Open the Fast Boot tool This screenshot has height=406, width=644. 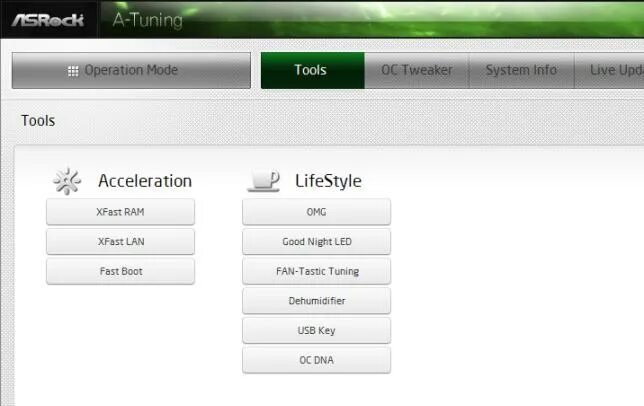tap(120, 271)
